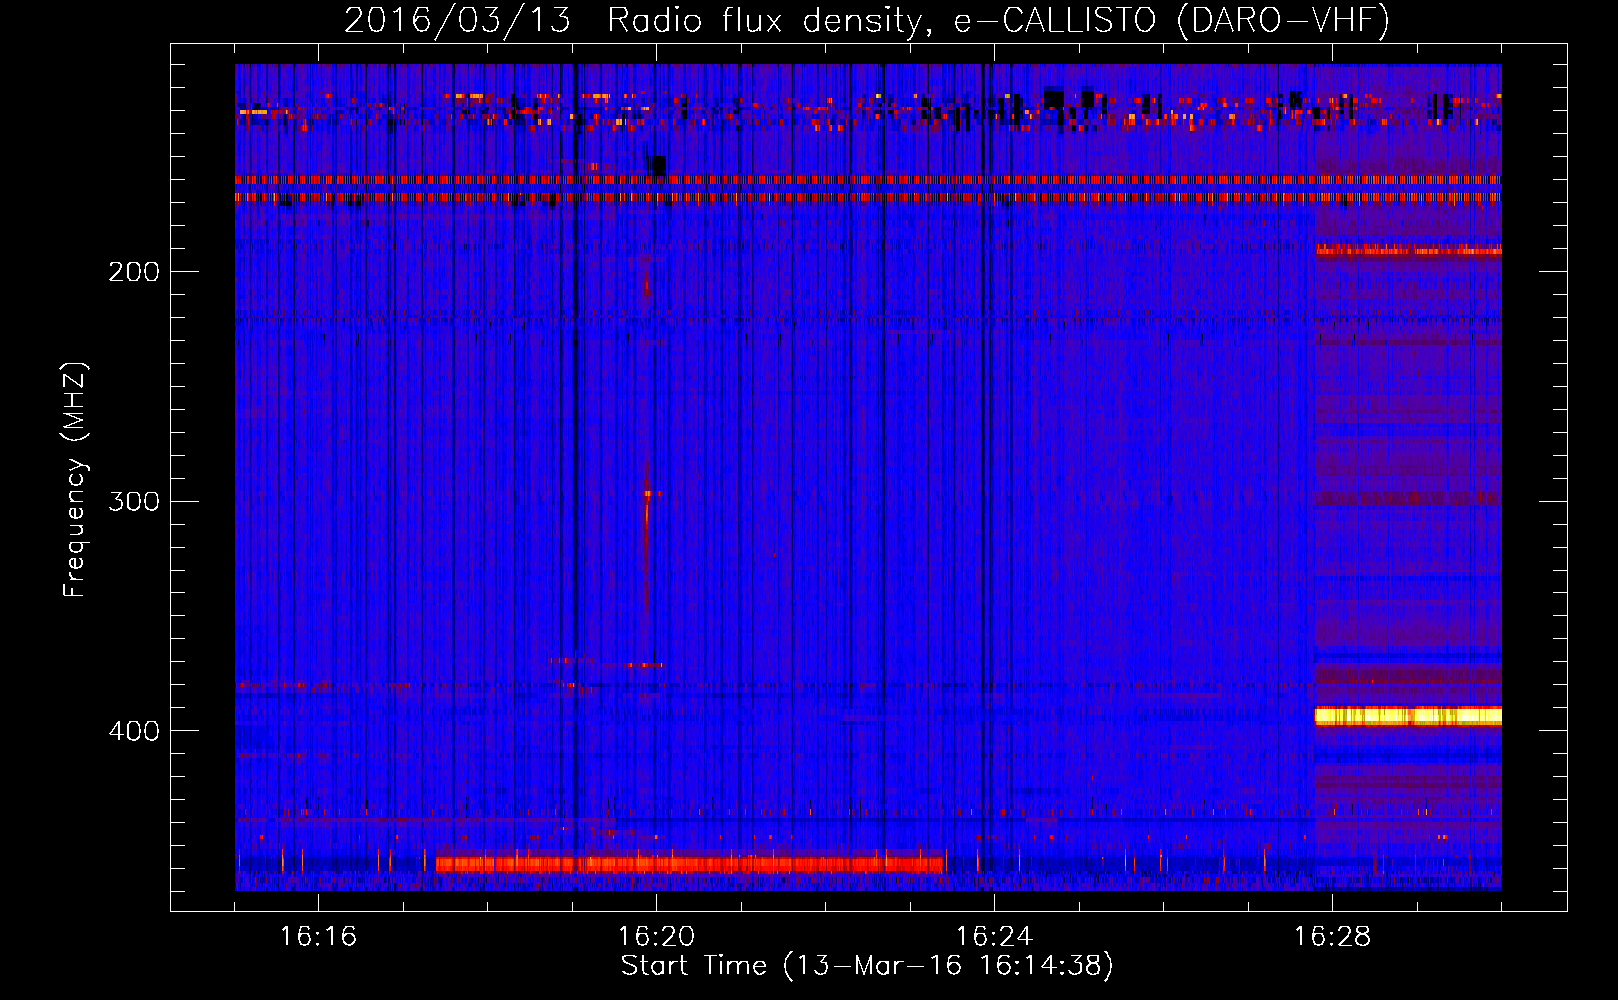Click the "16:24" time tick label
The height and width of the screenshot is (1000, 1618).
point(994,936)
